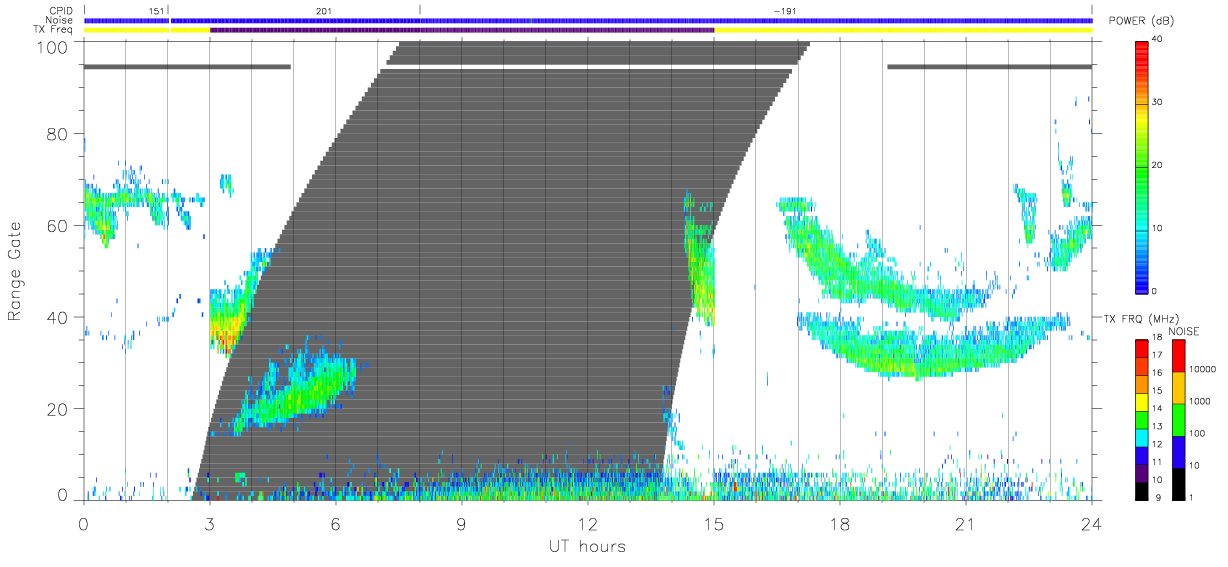Click the '100' tick on the noise scale
This screenshot has height=567, width=1228.
(1197, 433)
